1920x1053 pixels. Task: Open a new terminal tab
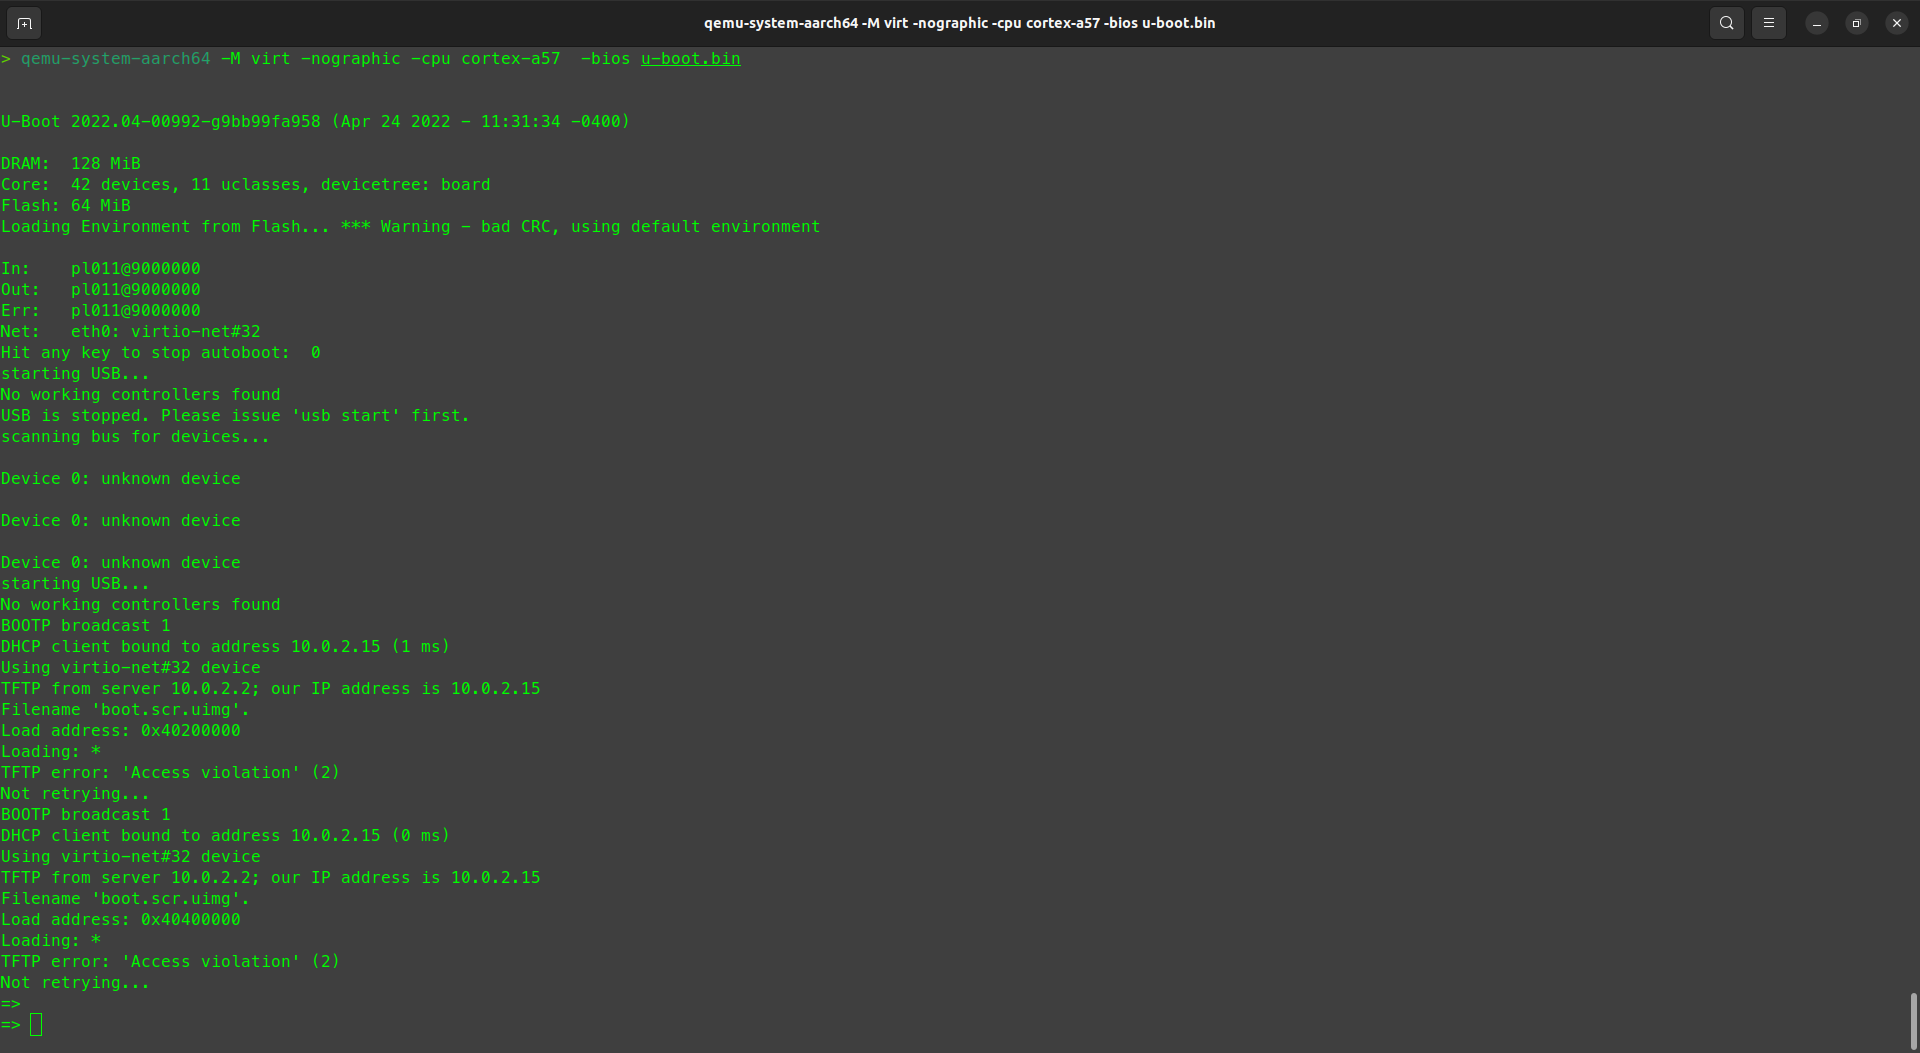click(x=24, y=23)
